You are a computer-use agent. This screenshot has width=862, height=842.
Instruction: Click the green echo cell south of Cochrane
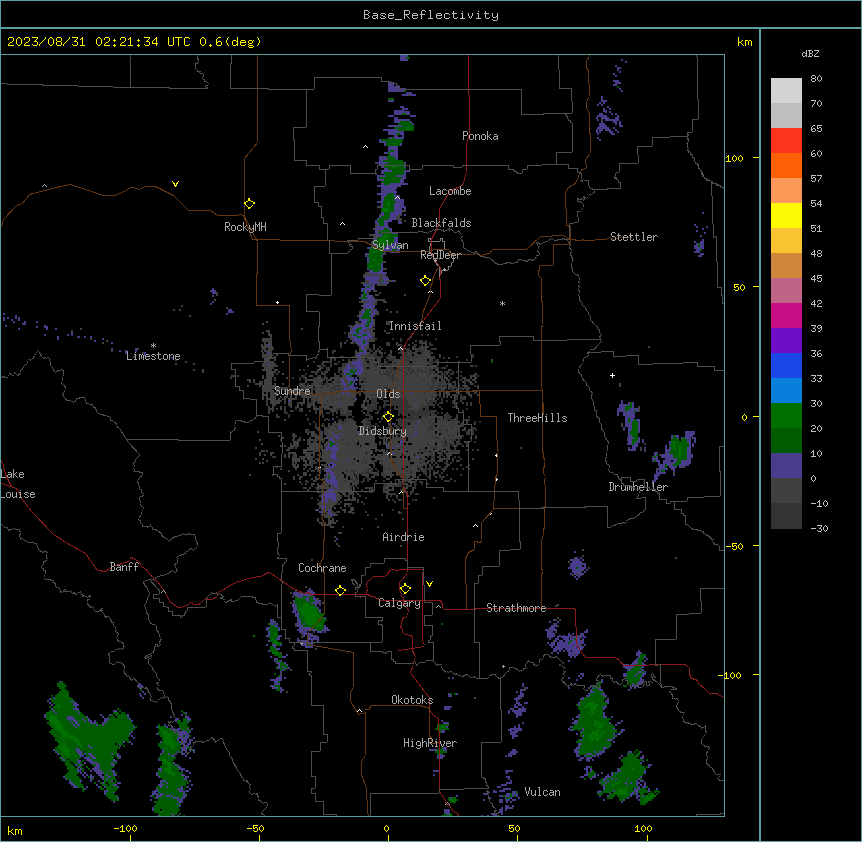[309, 612]
